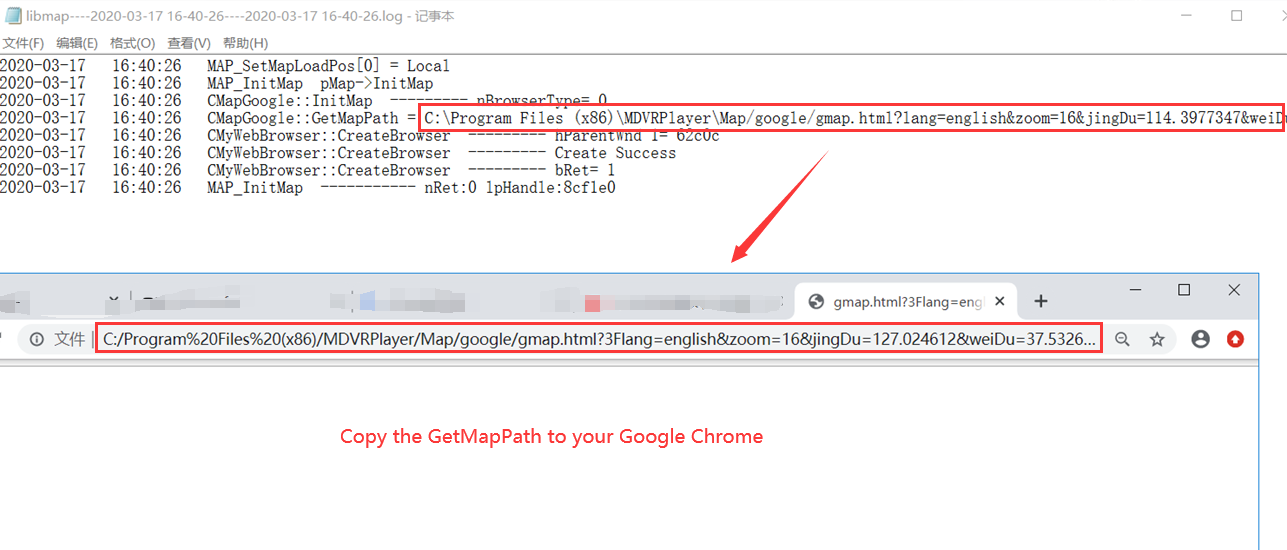This screenshot has height=550, width=1287.
Task: Click the '文件' label in Chrome address bar
Action: coord(69,339)
